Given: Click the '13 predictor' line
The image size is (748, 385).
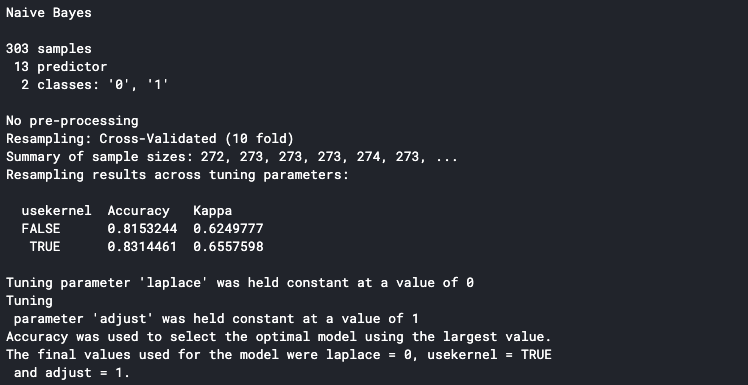Looking at the screenshot, I should (61, 67).
